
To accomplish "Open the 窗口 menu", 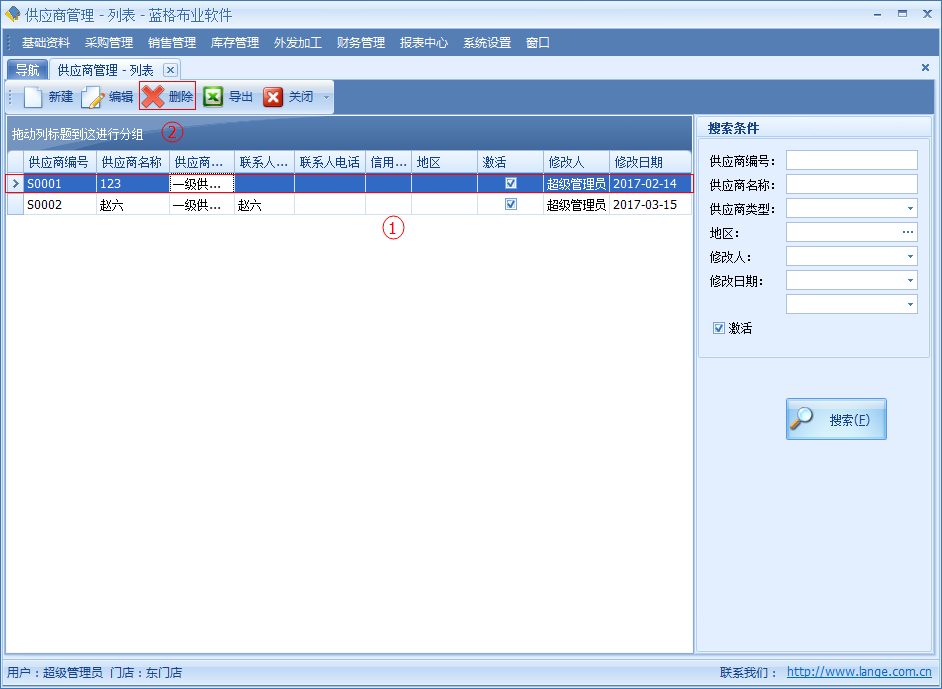I will click(538, 43).
